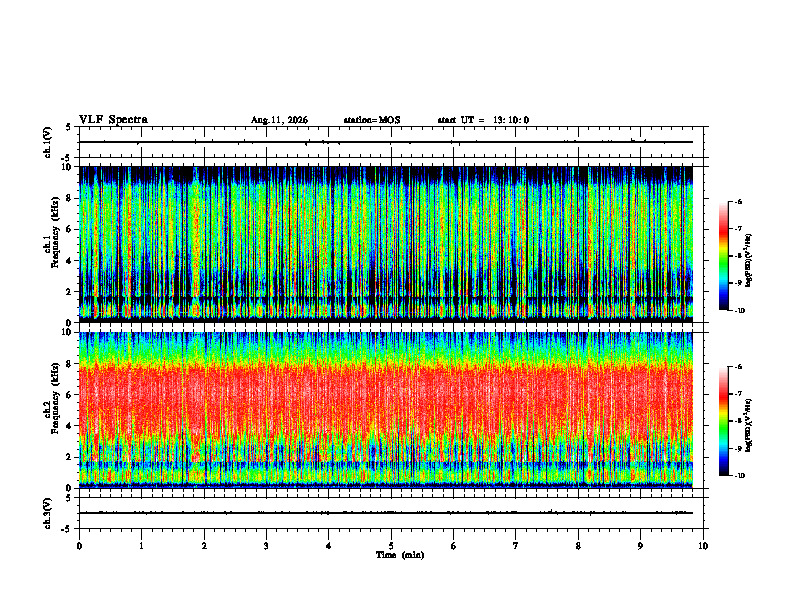Click the start UT 13:10:0 label
The image size is (792, 612).
point(483,120)
